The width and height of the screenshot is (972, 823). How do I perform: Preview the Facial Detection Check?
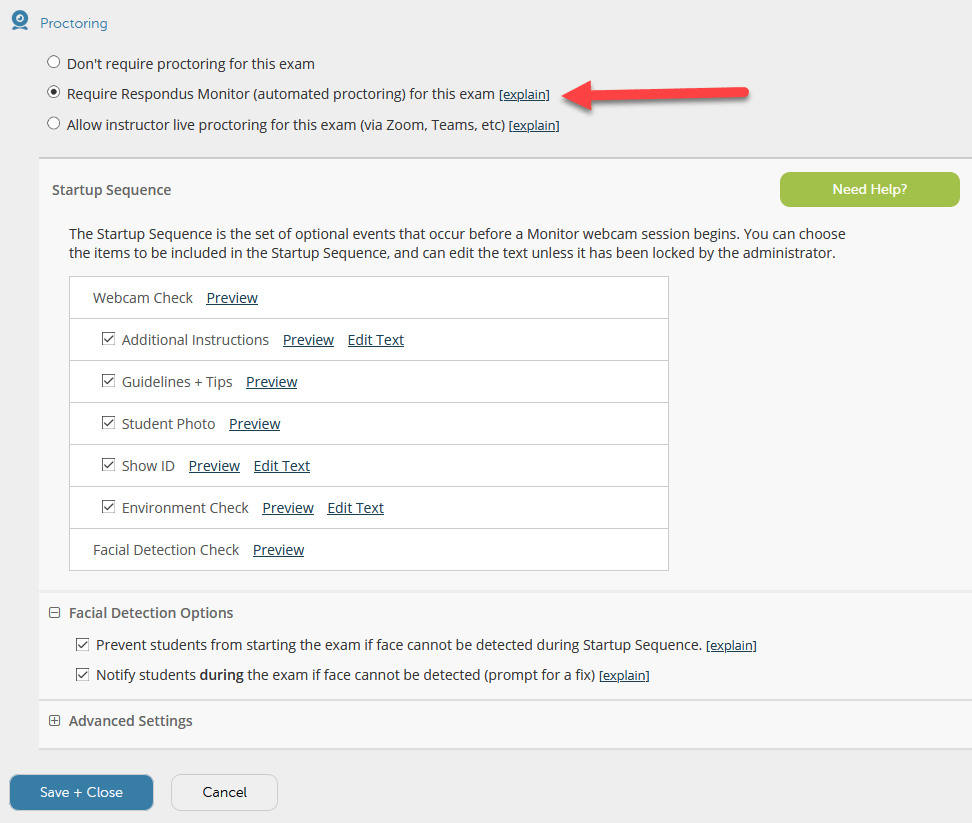coord(278,550)
